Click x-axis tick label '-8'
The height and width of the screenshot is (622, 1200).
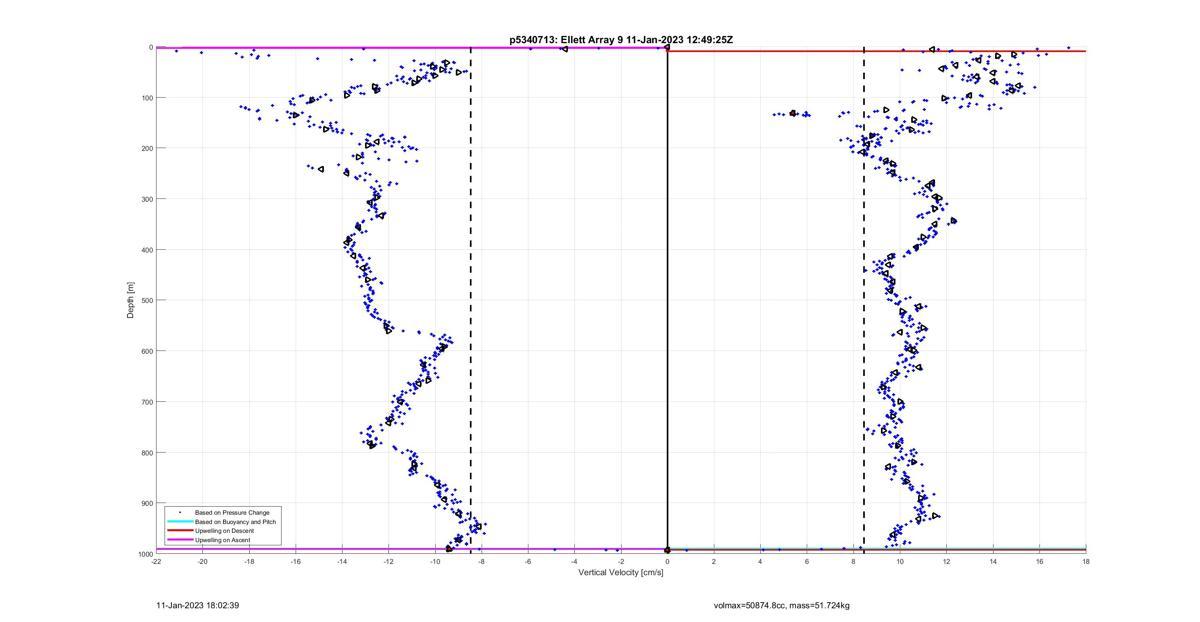pyautogui.click(x=481, y=561)
